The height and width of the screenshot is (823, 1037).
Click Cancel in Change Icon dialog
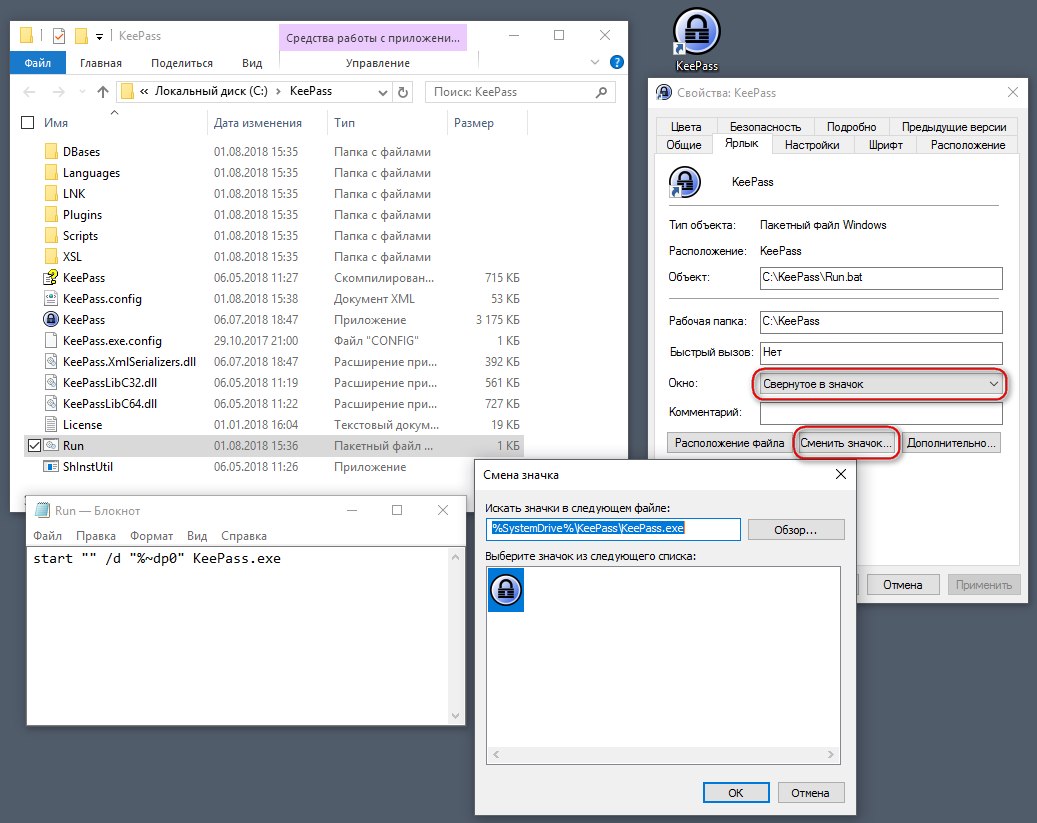(810, 793)
